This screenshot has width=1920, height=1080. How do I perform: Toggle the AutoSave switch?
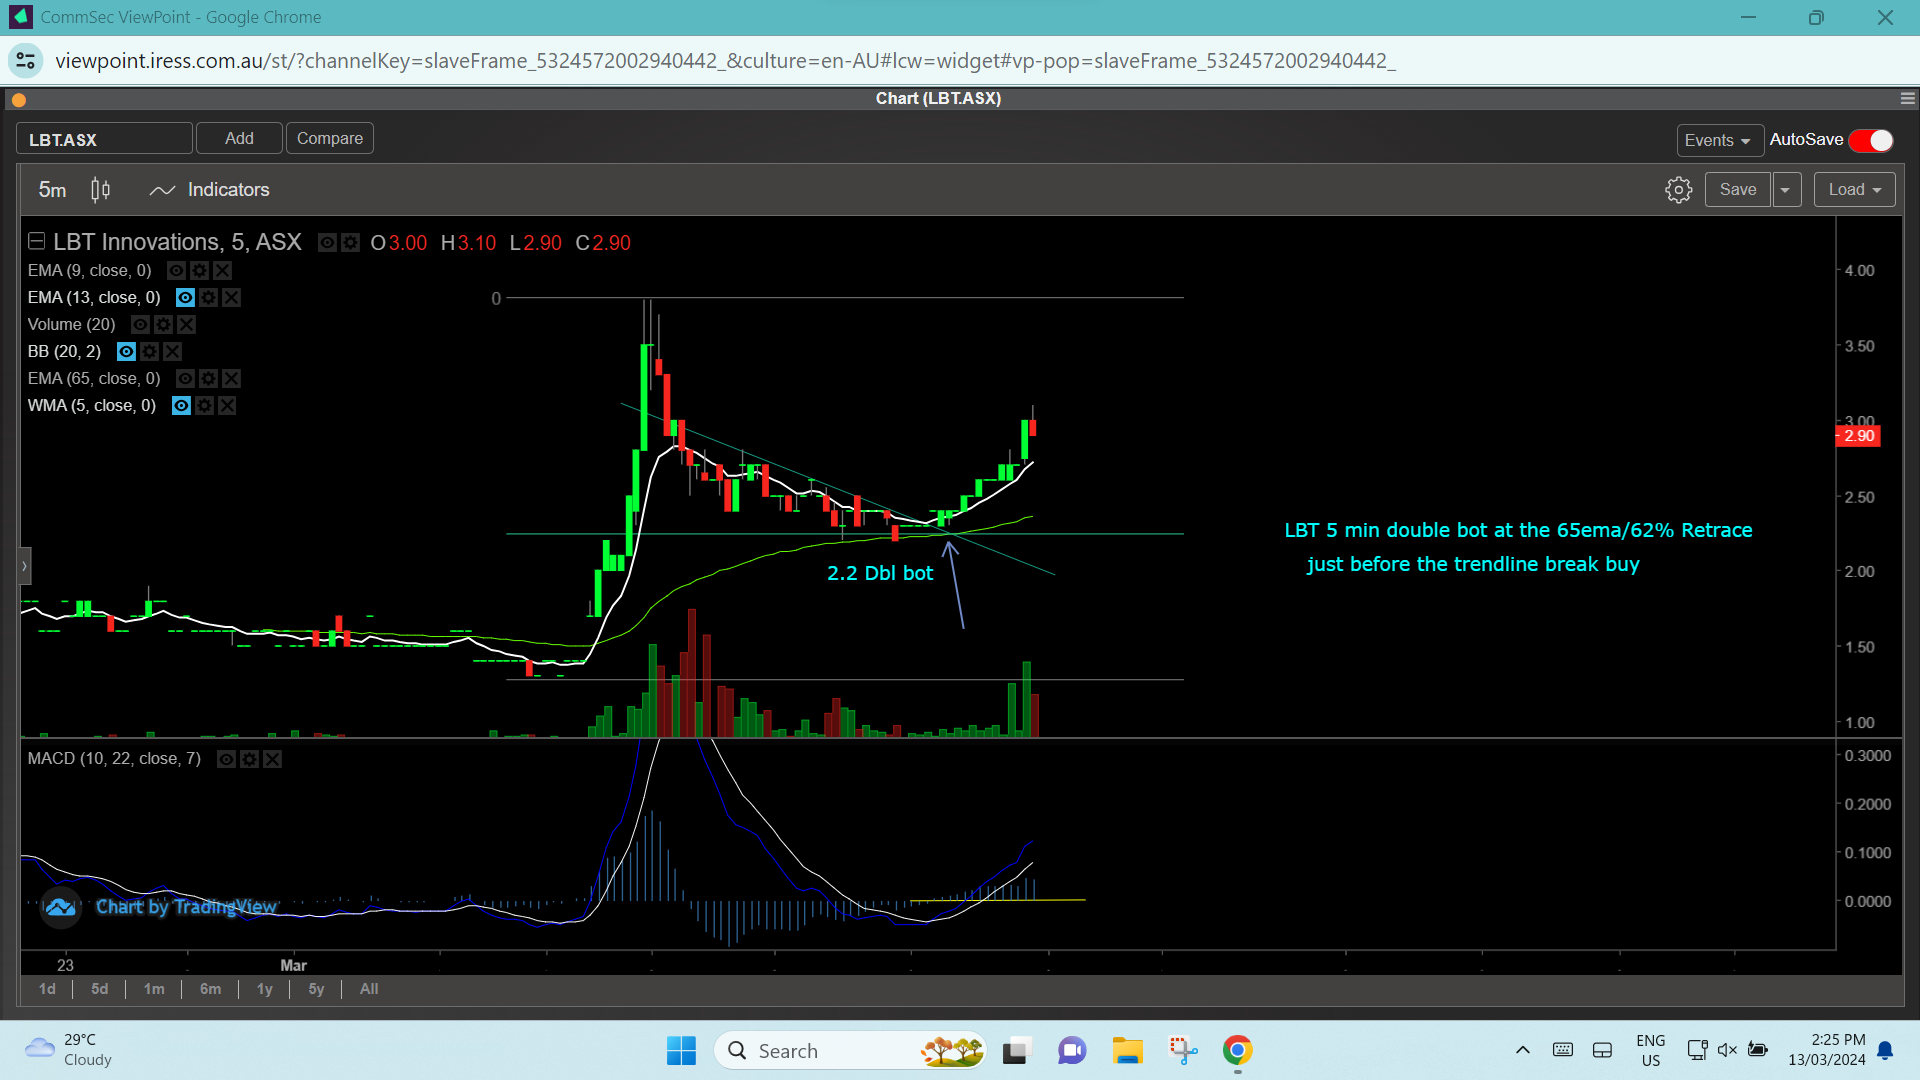(x=1871, y=141)
